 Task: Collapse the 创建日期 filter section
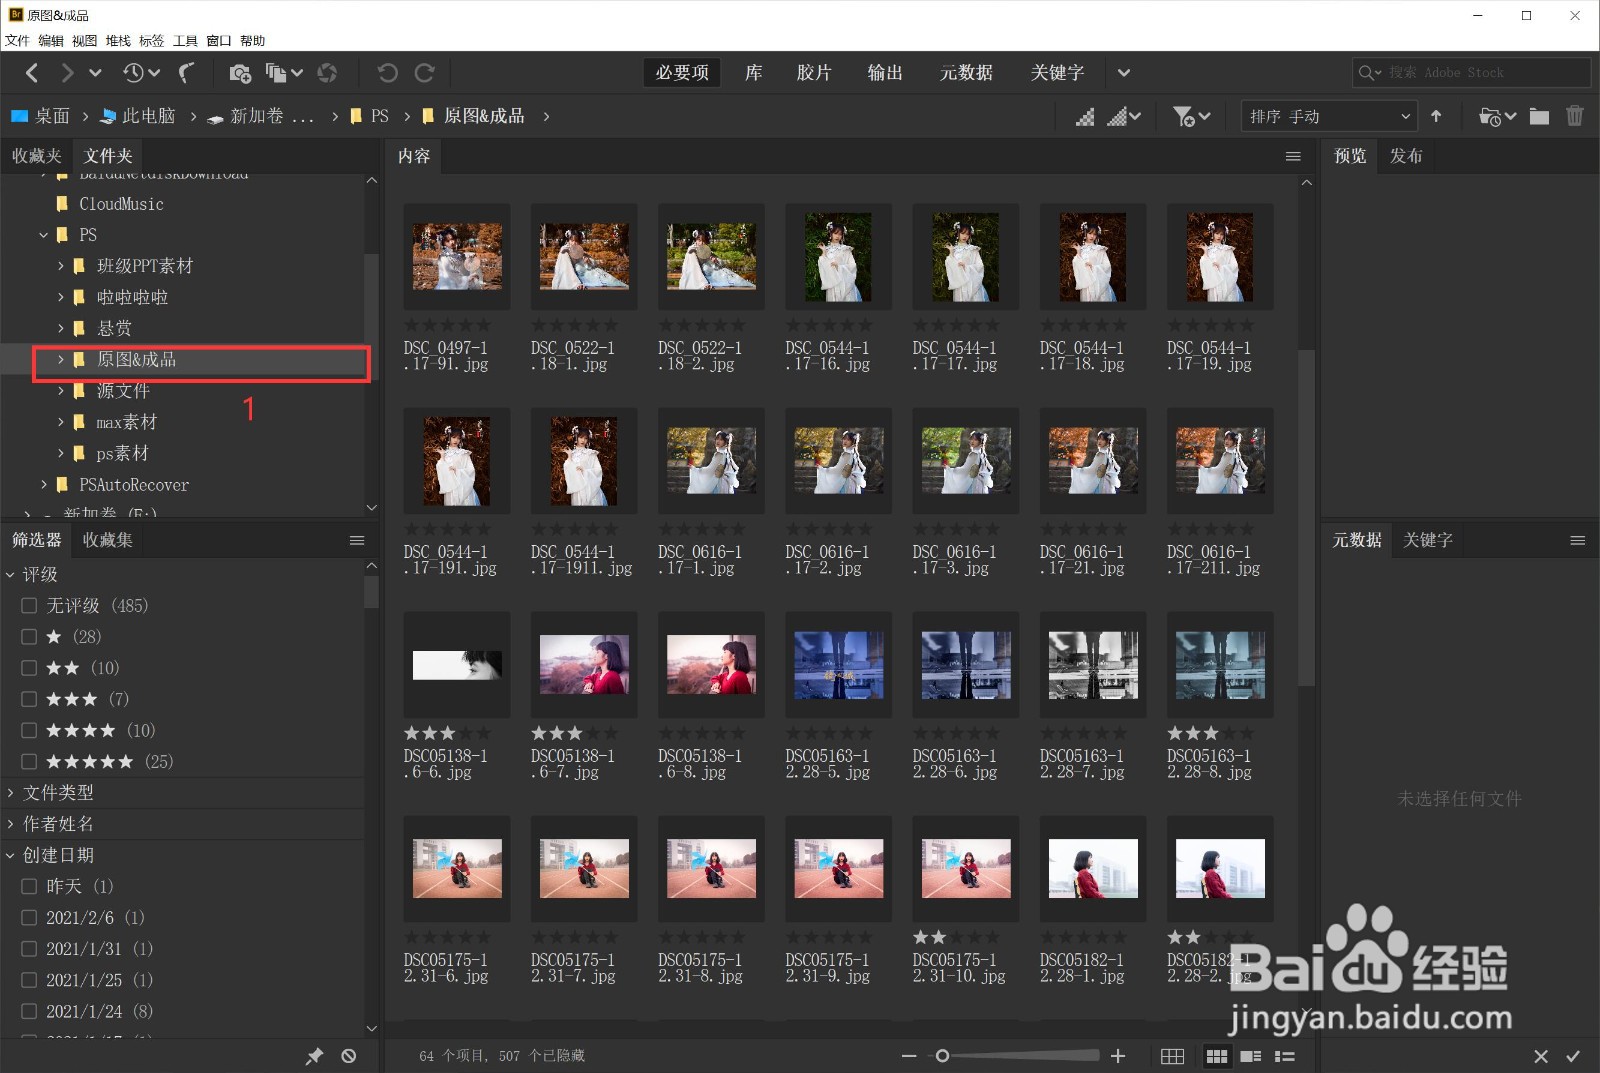pyautogui.click(x=10, y=855)
